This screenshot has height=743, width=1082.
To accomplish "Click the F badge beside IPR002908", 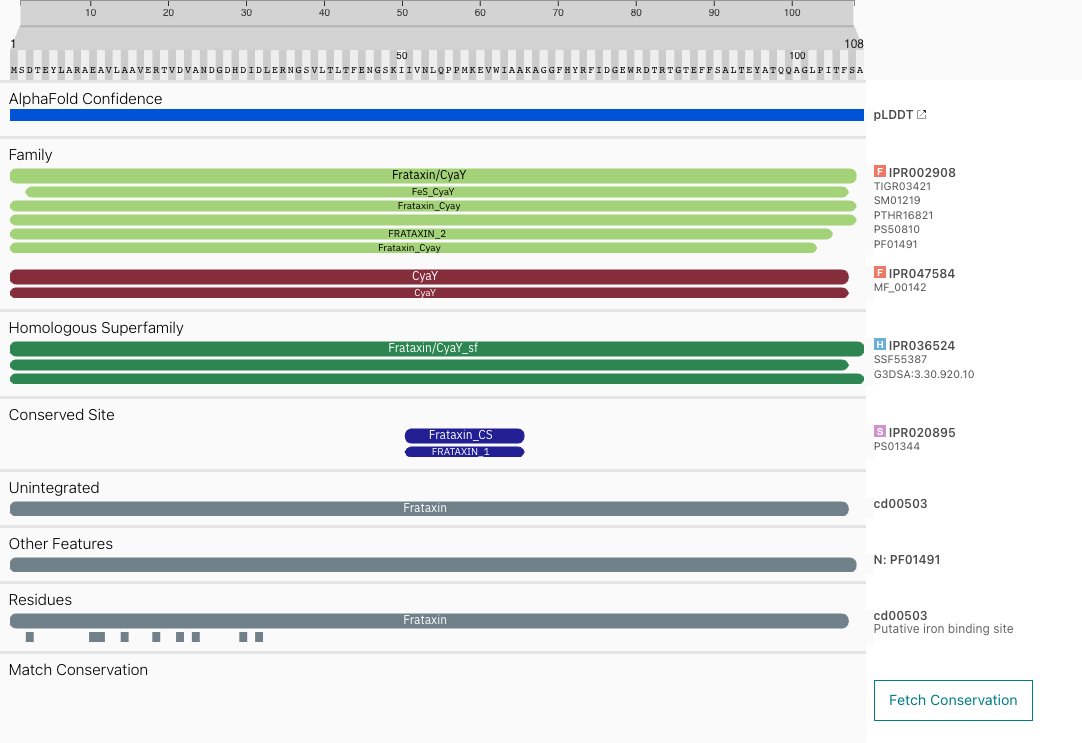I will click(x=880, y=171).
